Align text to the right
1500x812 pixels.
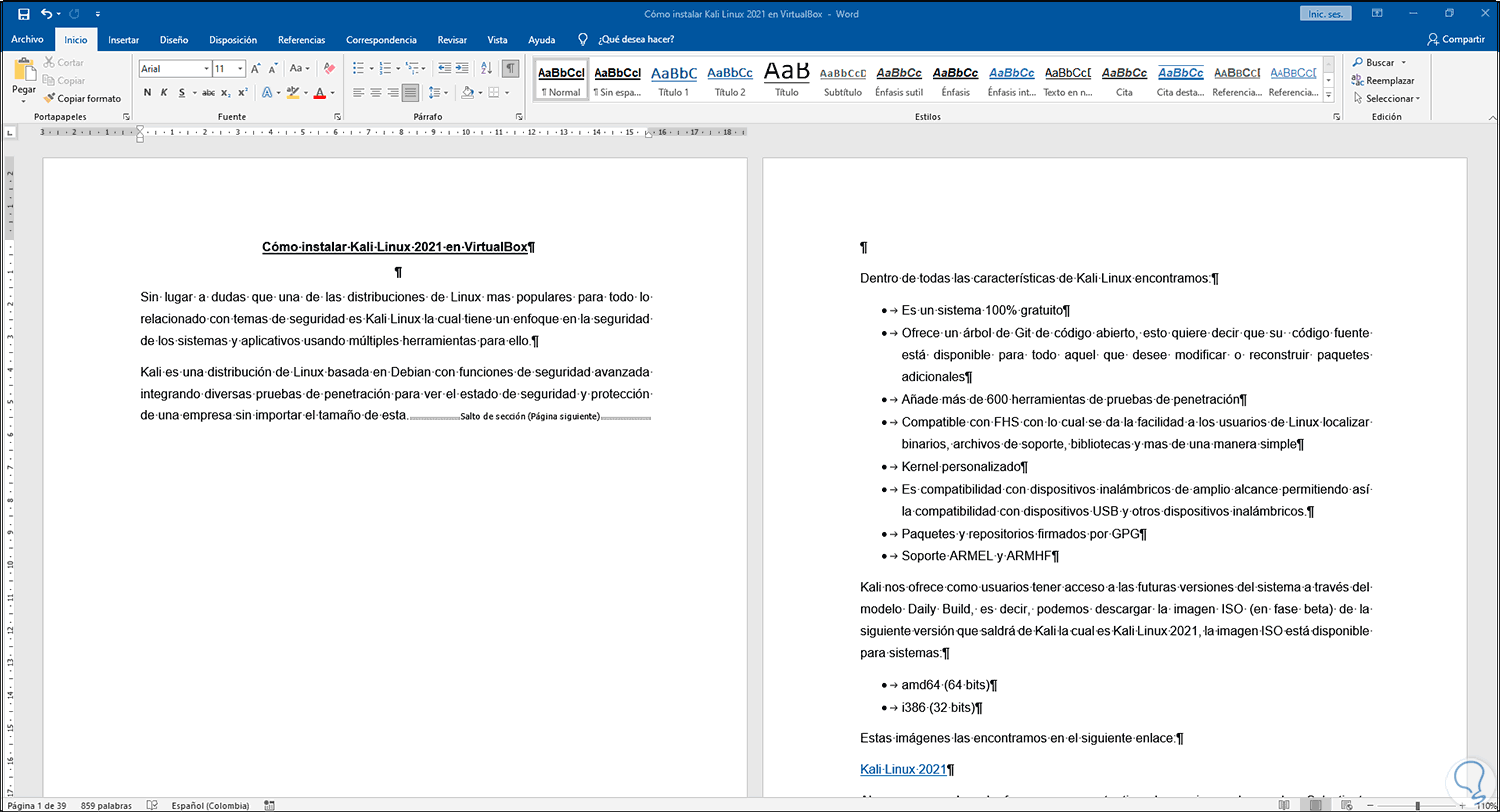[x=393, y=93]
